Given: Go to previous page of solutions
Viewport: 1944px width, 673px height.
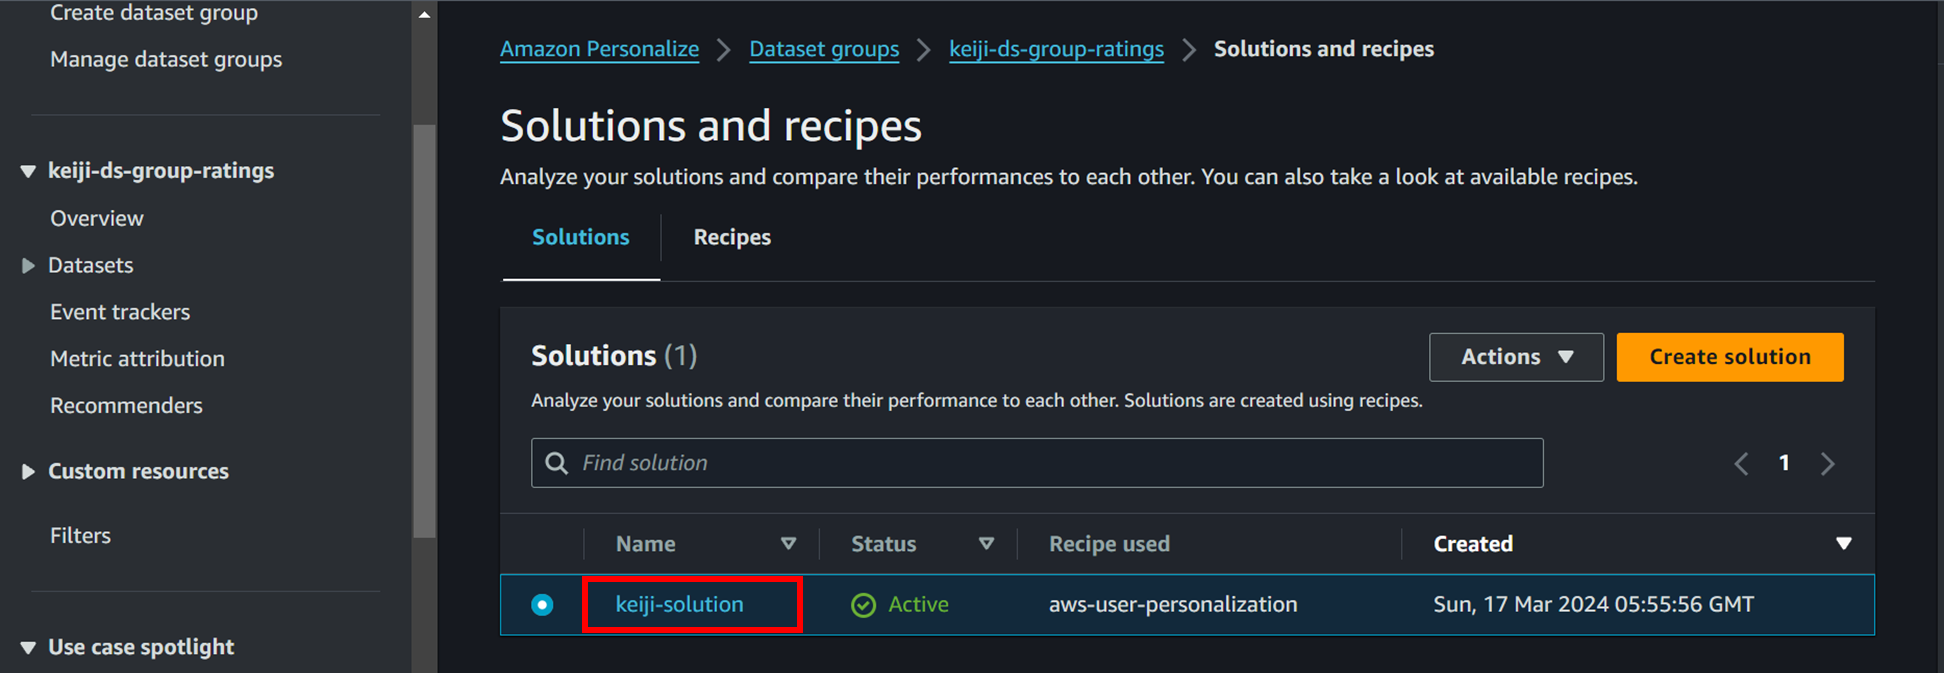Looking at the screenshot, I should (x=1741, y=463).
